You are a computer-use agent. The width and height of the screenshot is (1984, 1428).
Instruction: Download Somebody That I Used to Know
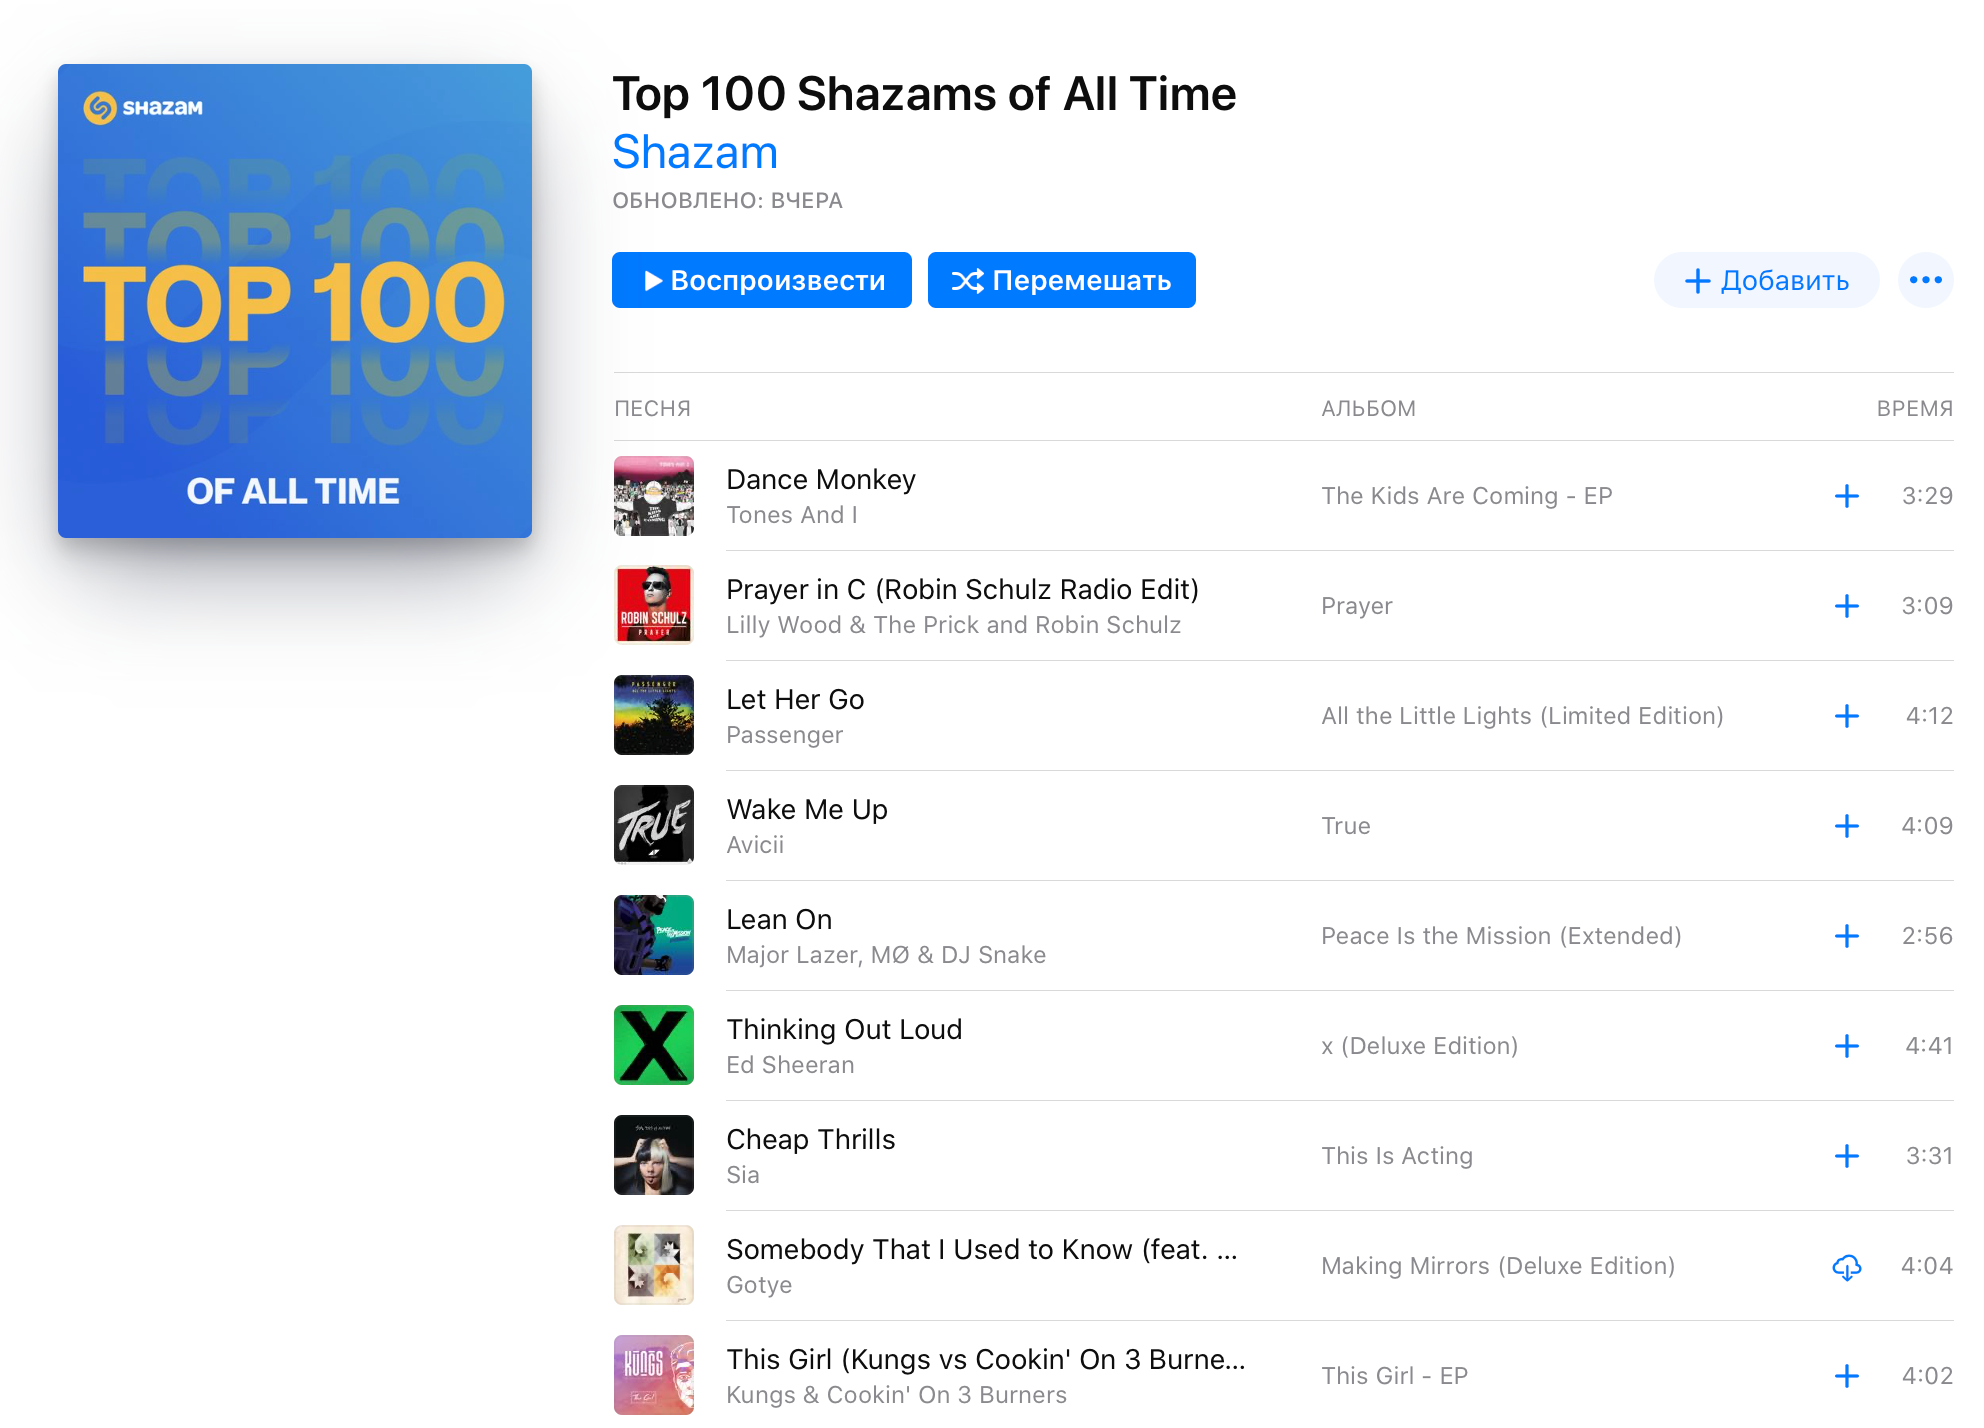click(x=1846, y=1267)
